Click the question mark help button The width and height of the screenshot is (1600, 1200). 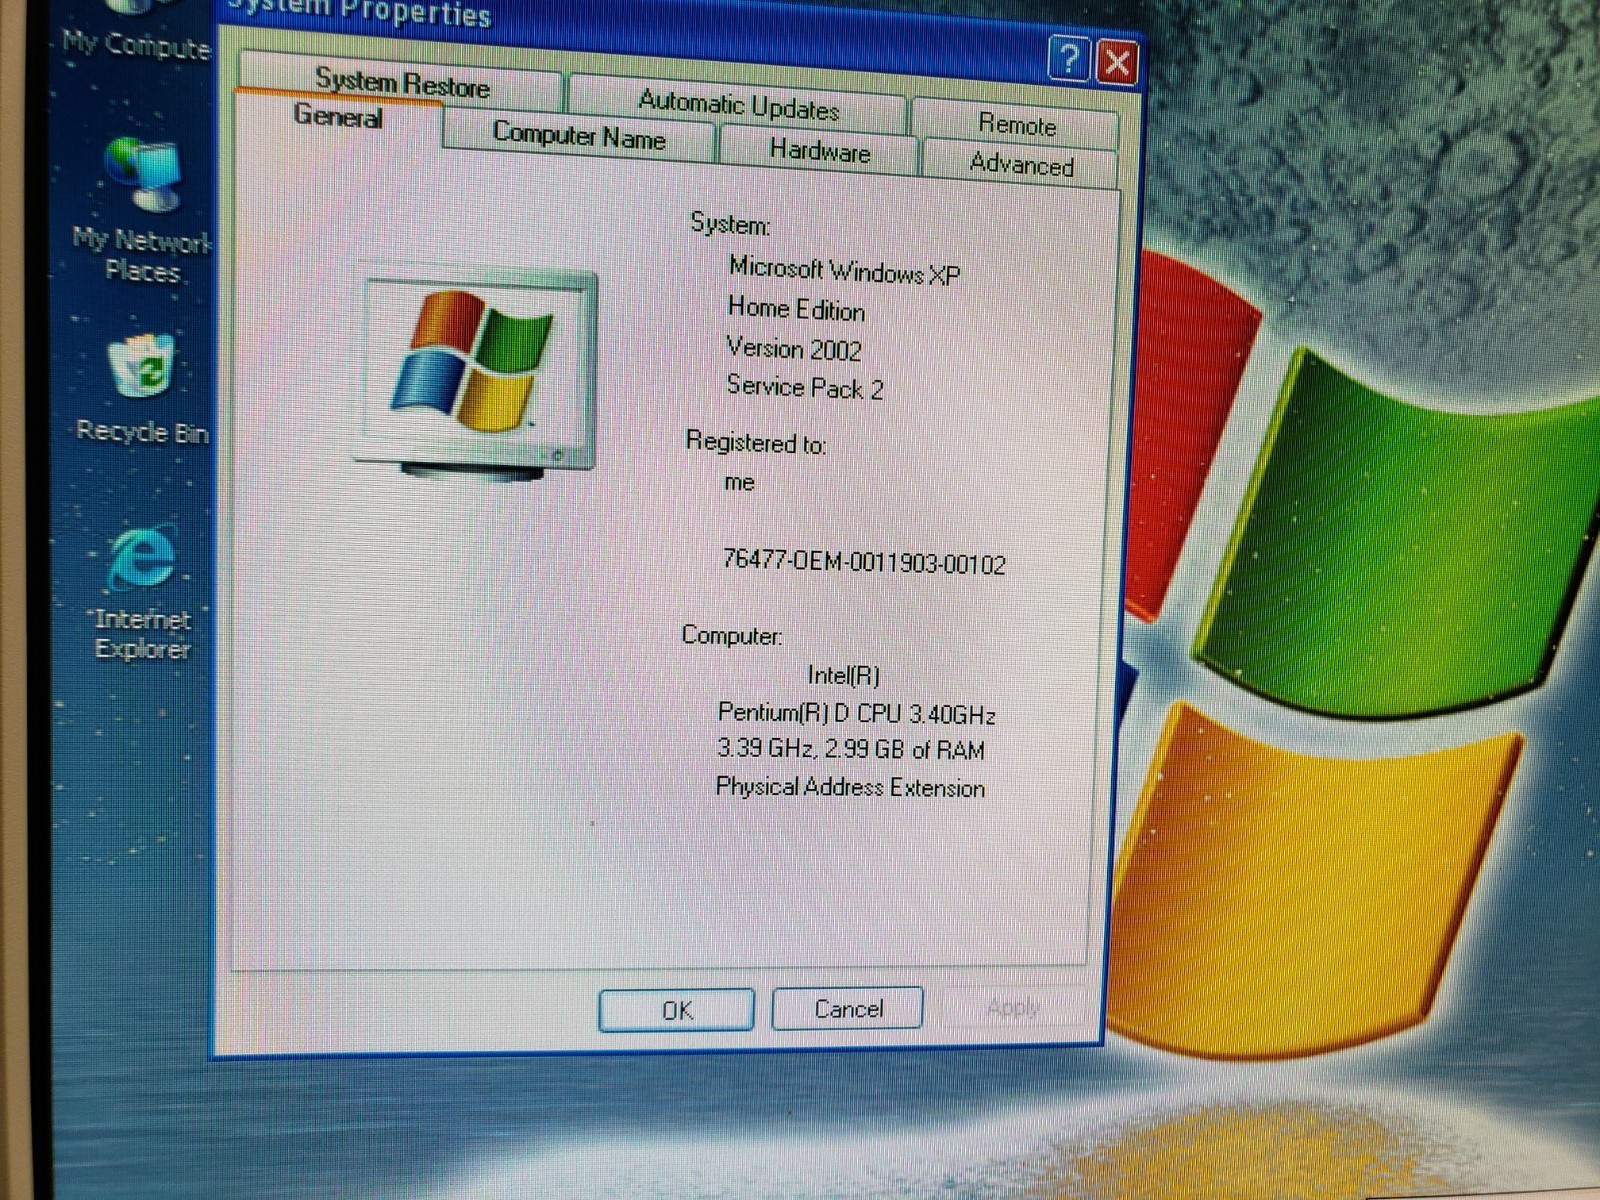pos(1069,59)
